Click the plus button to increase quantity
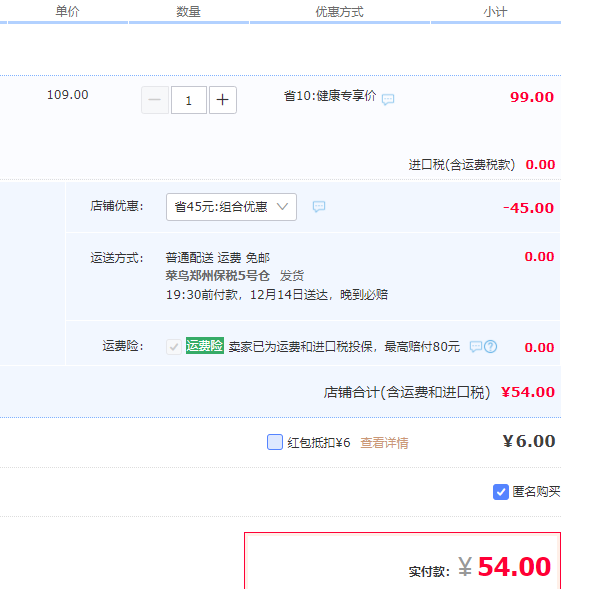 coord(223,100)
